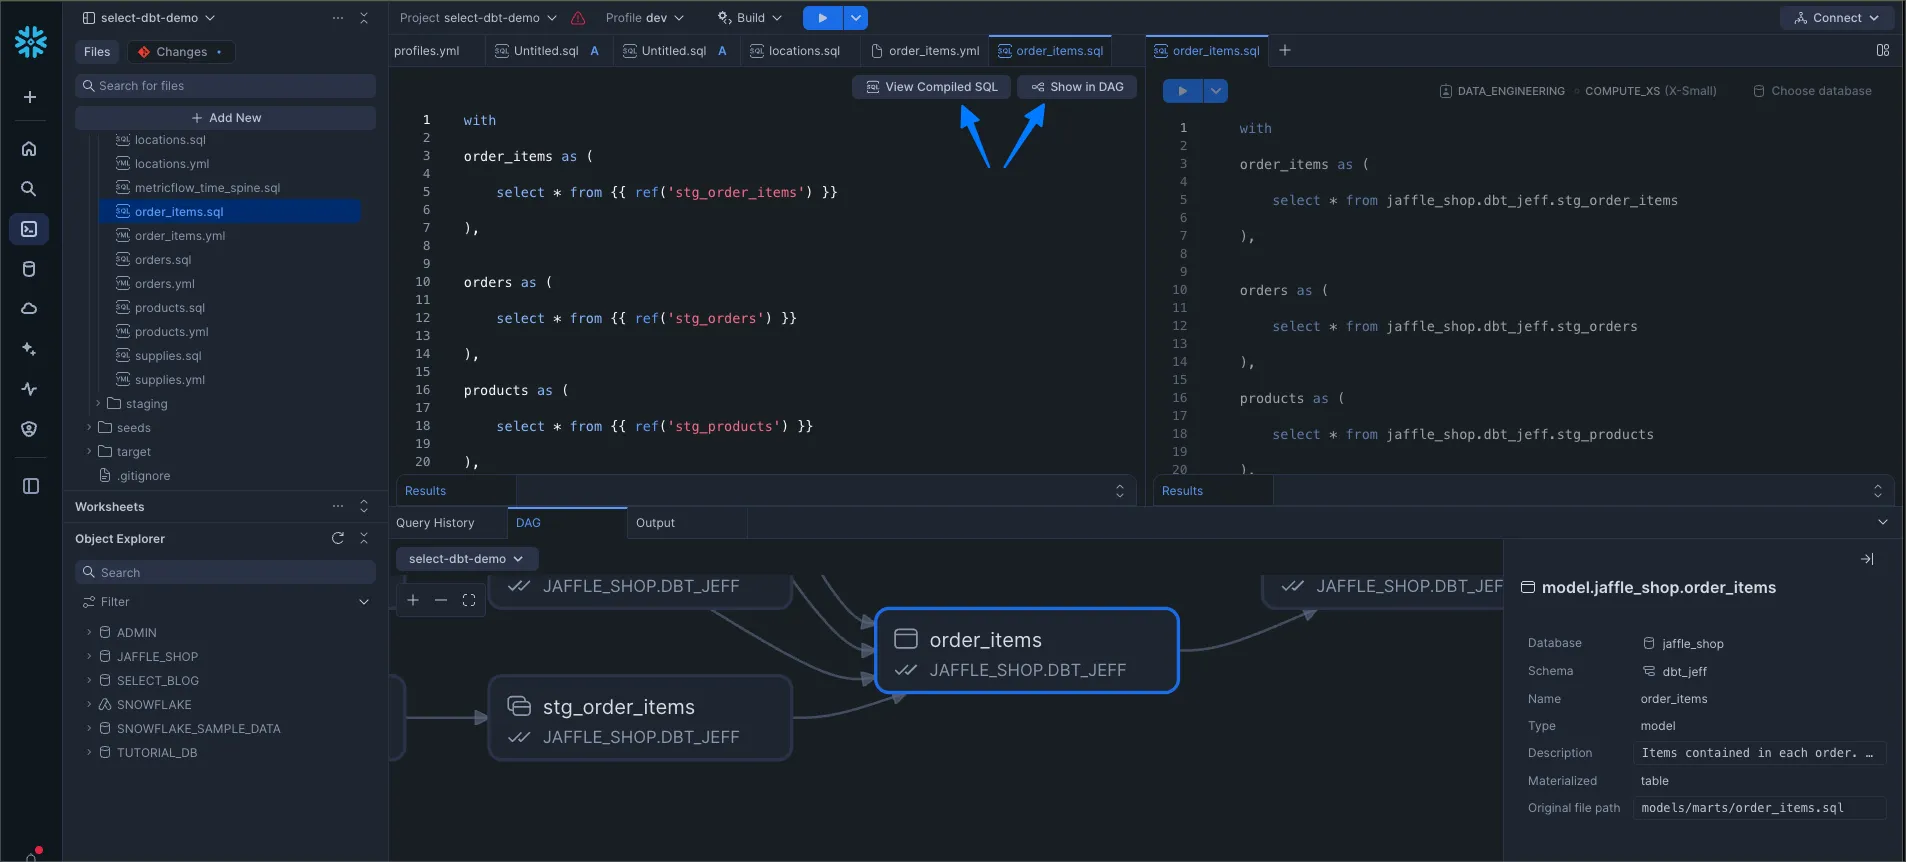This screenshot has width=1906, height=862.
Task: Expand the target folder
Action: tap(89, 452)
